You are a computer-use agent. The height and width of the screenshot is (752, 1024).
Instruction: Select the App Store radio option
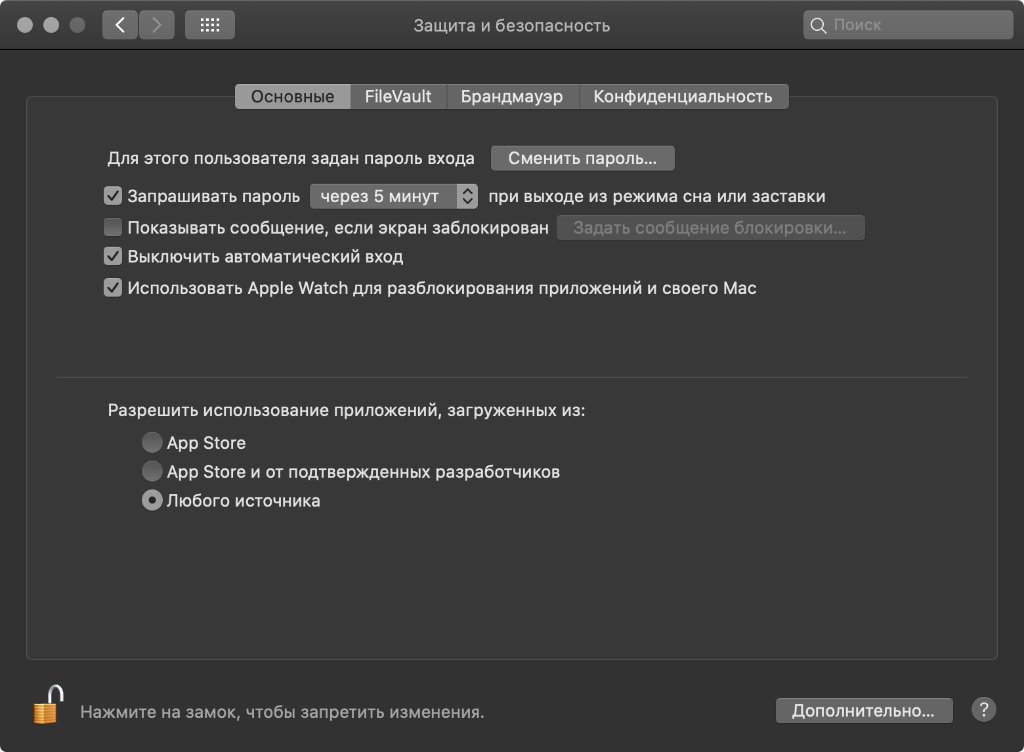tap(152, 442)
